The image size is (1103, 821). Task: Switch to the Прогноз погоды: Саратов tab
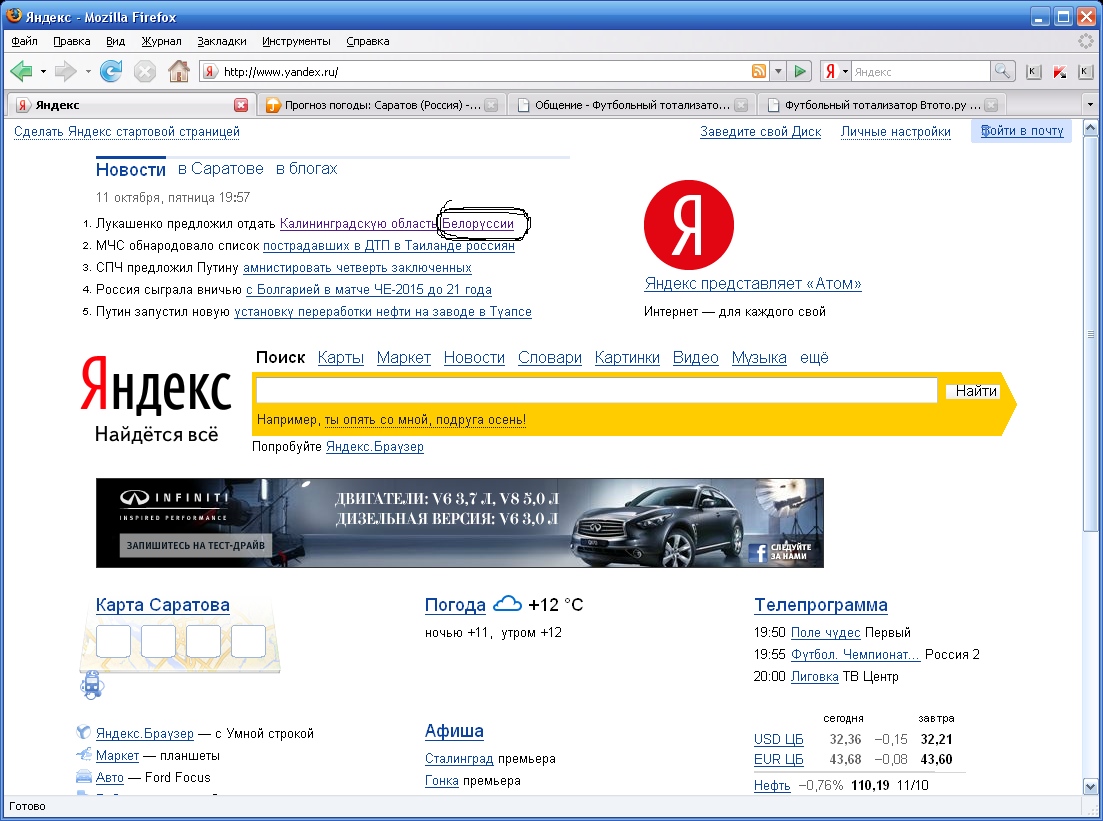(x=380, y=105)
